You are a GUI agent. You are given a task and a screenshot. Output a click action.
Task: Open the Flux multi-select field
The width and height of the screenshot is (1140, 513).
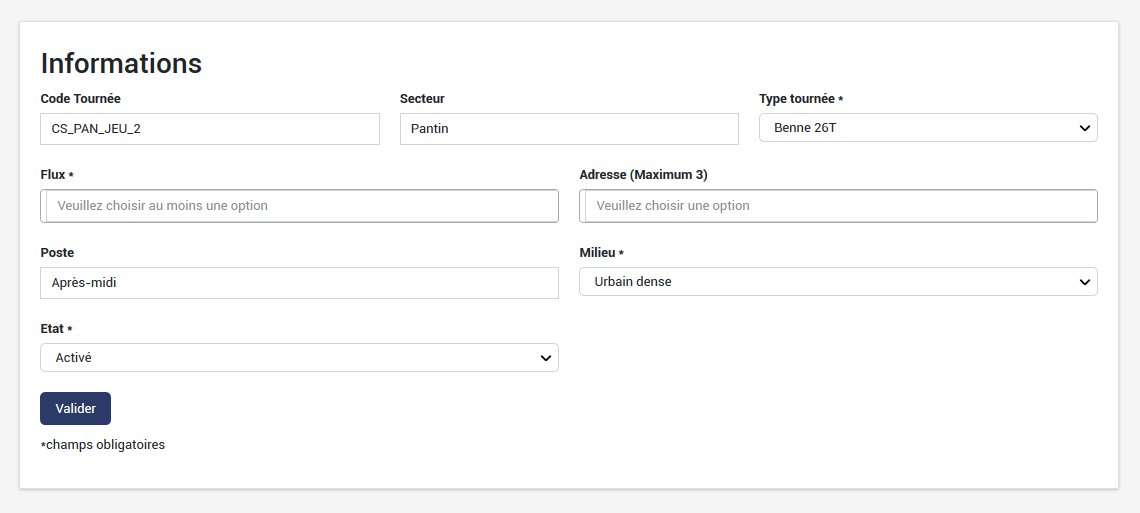(x=300, y=206)
